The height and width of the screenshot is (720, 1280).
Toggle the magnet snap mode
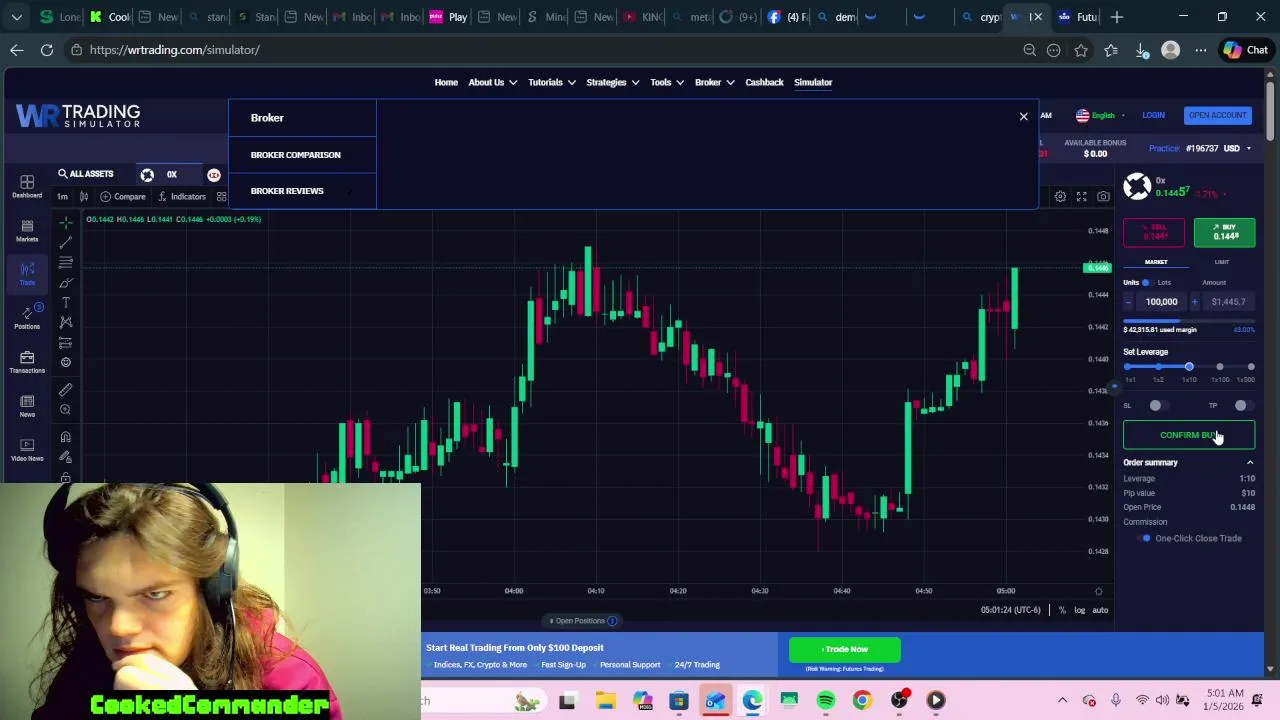click(65, 437)
